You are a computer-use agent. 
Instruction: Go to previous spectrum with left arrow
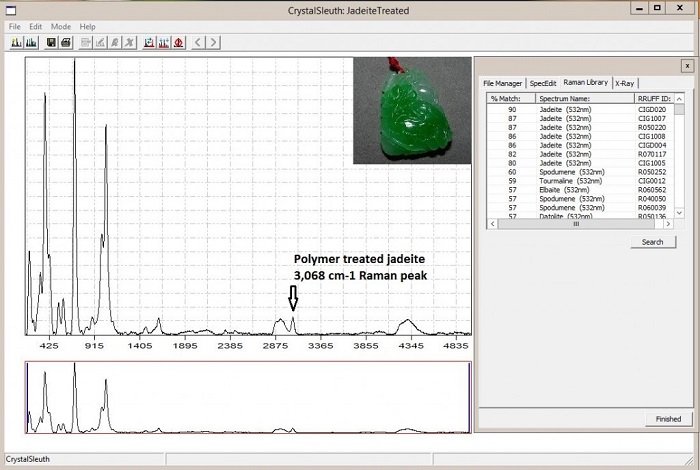tap(198, 43)
